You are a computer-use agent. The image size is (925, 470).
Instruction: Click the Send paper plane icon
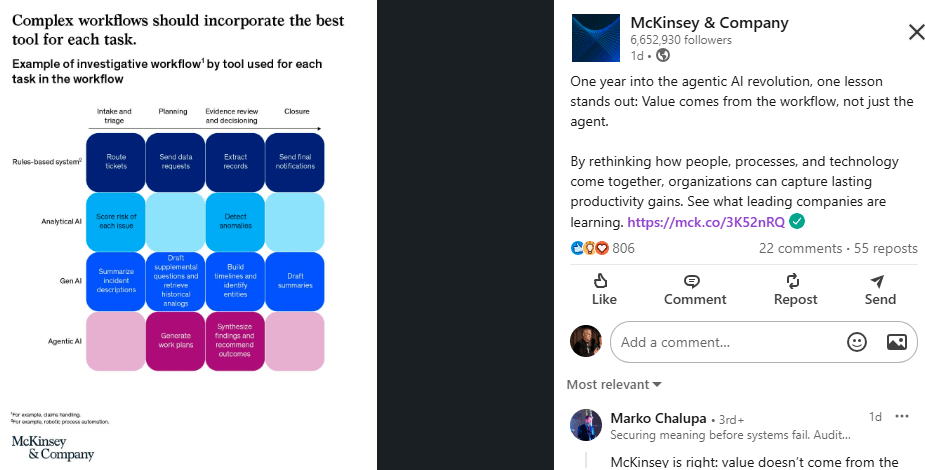879,281
